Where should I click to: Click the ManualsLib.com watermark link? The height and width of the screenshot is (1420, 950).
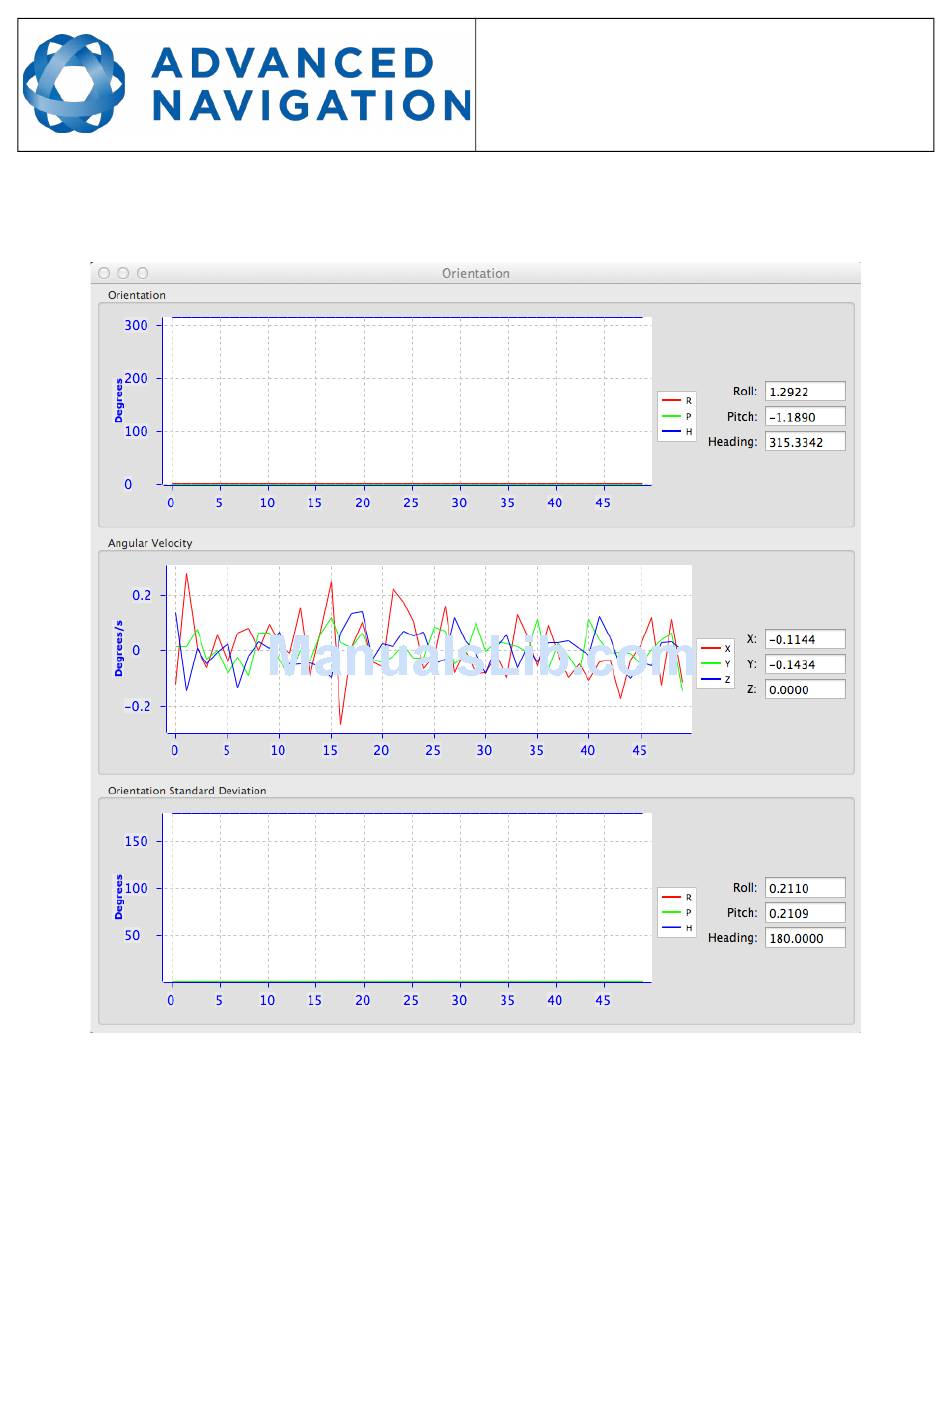point(480,658)
